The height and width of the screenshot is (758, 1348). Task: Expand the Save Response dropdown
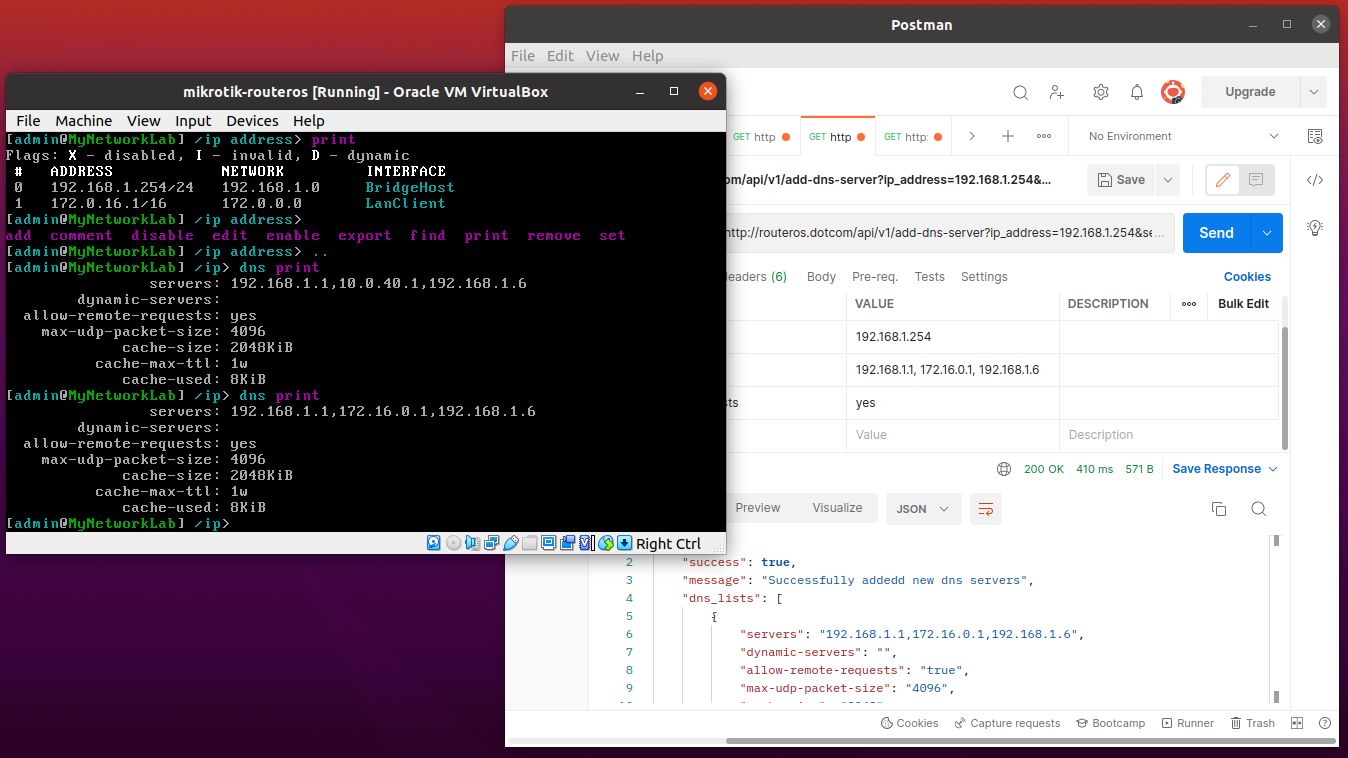pos(1273,469)
